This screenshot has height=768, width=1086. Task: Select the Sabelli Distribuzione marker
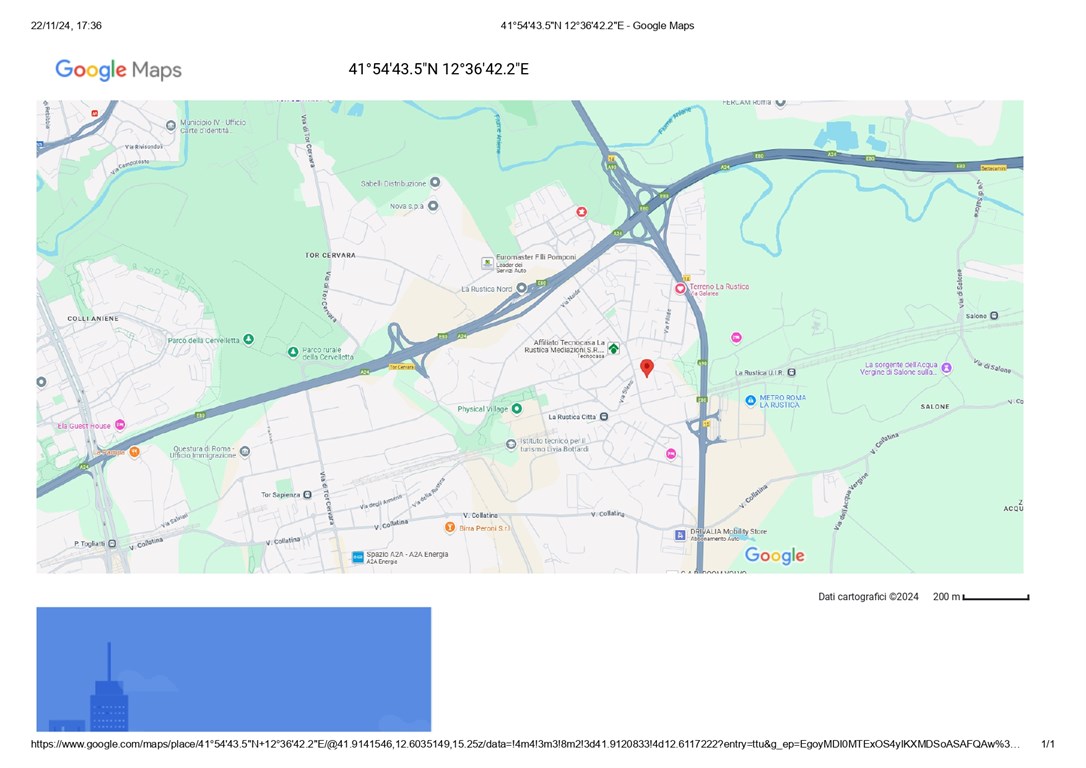click(x=435, y=184)
